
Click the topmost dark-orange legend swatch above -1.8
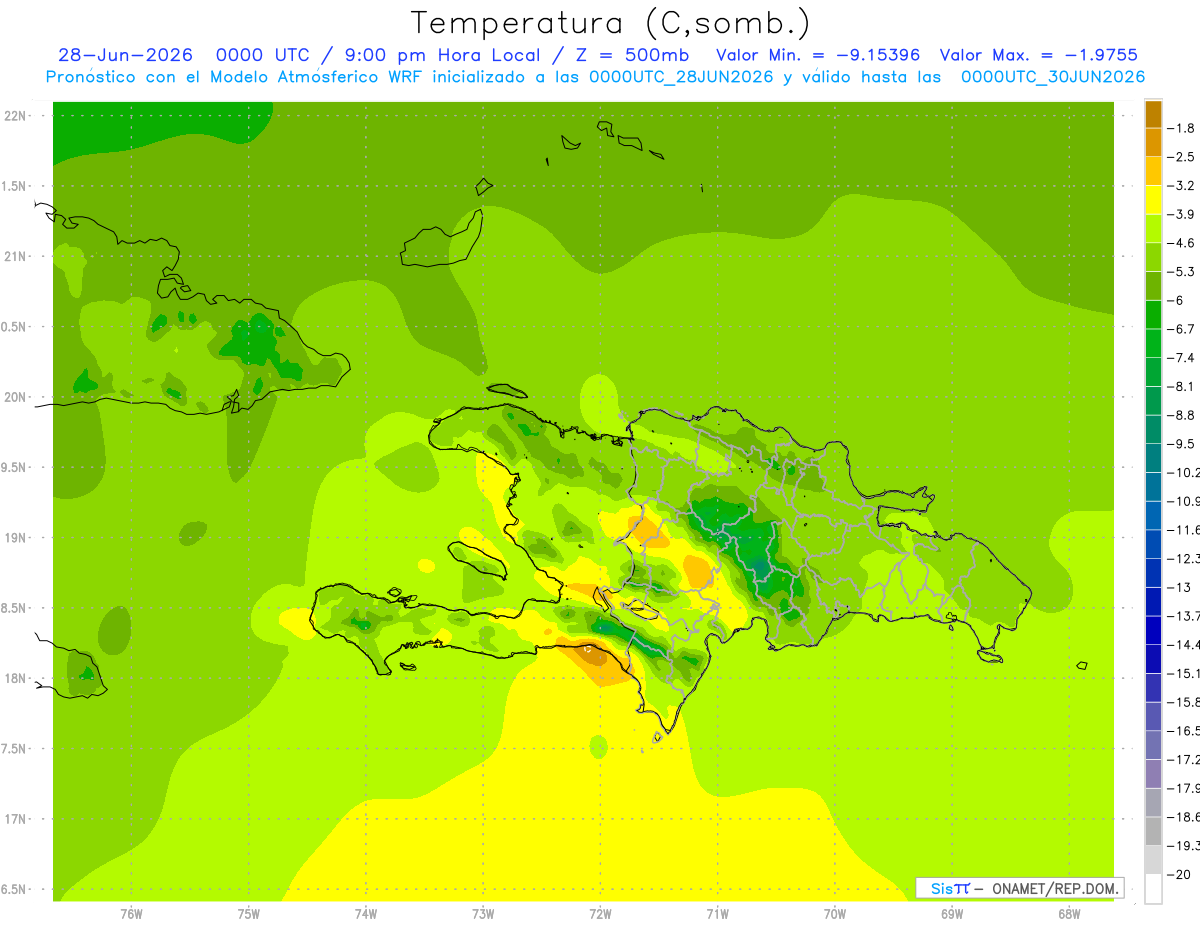[1153, 114]
